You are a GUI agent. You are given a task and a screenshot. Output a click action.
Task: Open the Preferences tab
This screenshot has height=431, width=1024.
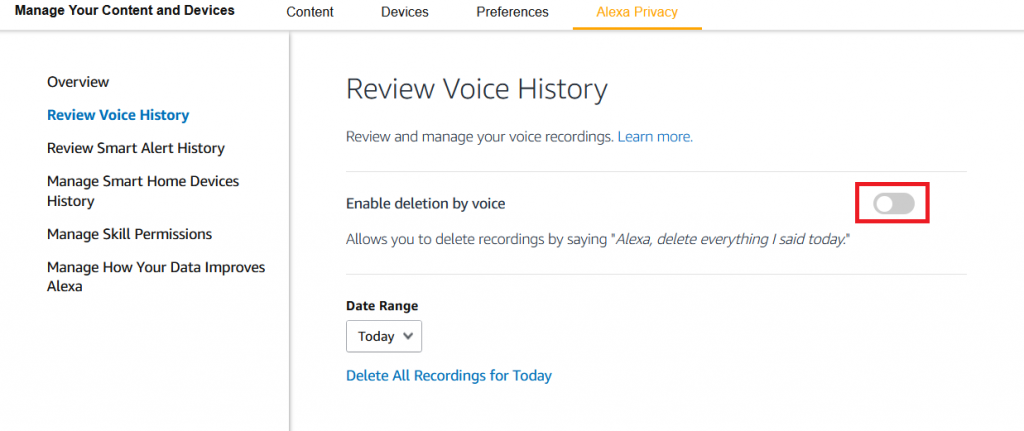click(512, 12)
